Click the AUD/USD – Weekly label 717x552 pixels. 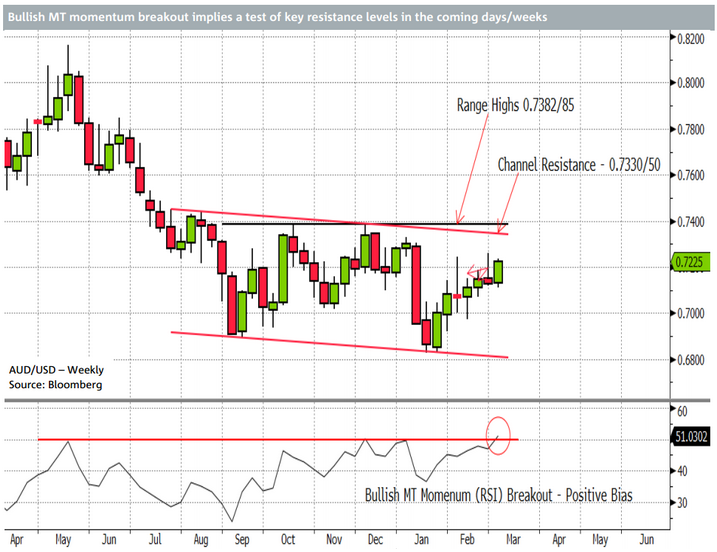click(55, 367)
